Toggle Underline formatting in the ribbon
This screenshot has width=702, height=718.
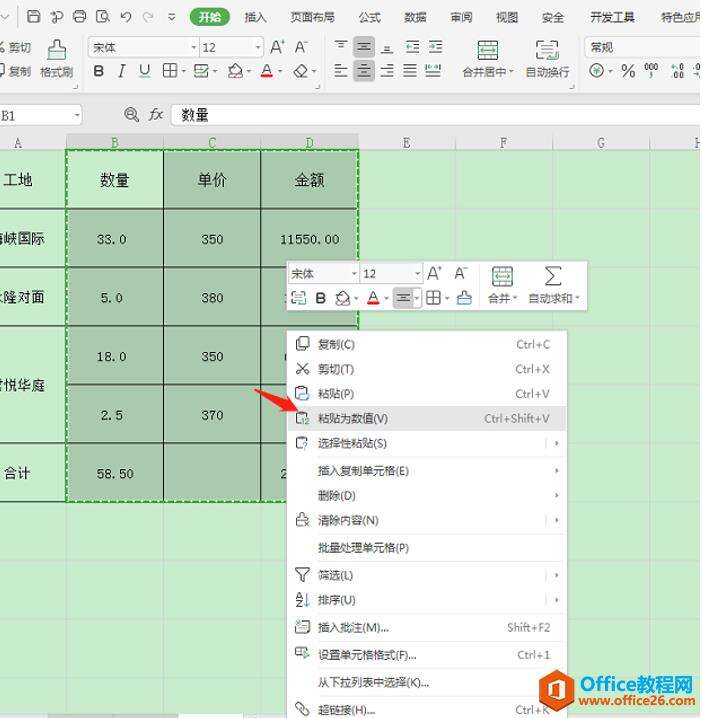point(144,71)
